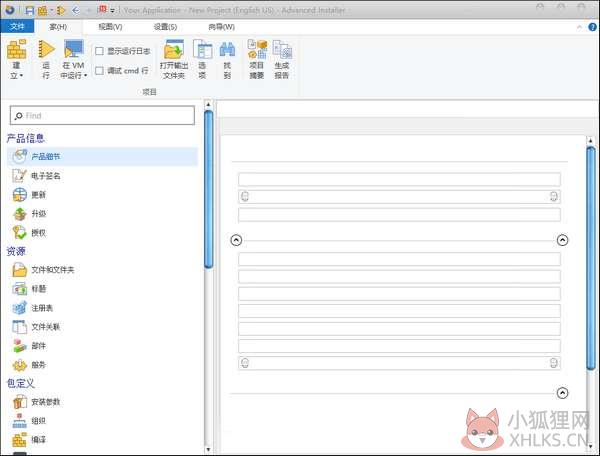600x456 pixels.
Task: Click the Back arrow in quick access toolbar
Action: pos(76,10)
